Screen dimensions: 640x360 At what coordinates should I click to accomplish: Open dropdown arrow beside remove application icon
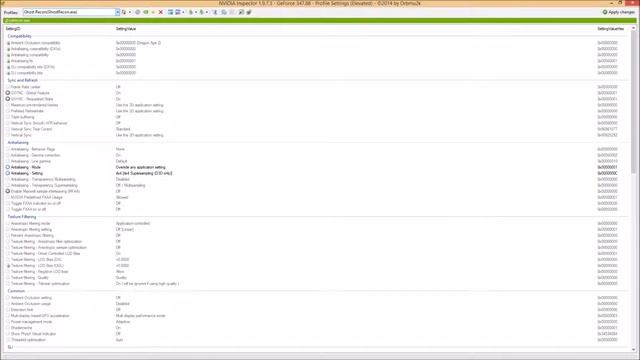(x=183, y=12)
